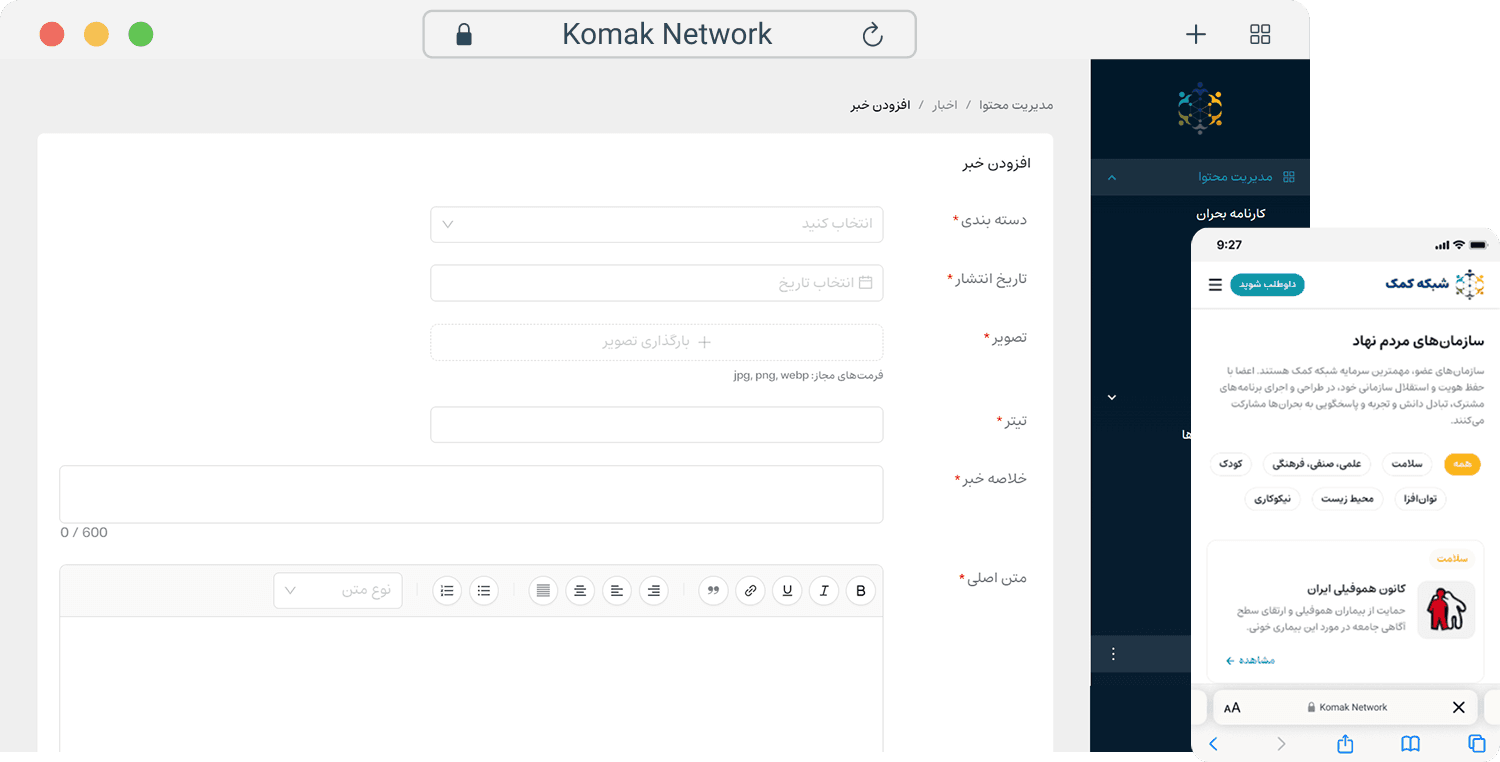Screen dimensions: 1500x762
Task: Center align text in the editor
Action: [580, 591]
